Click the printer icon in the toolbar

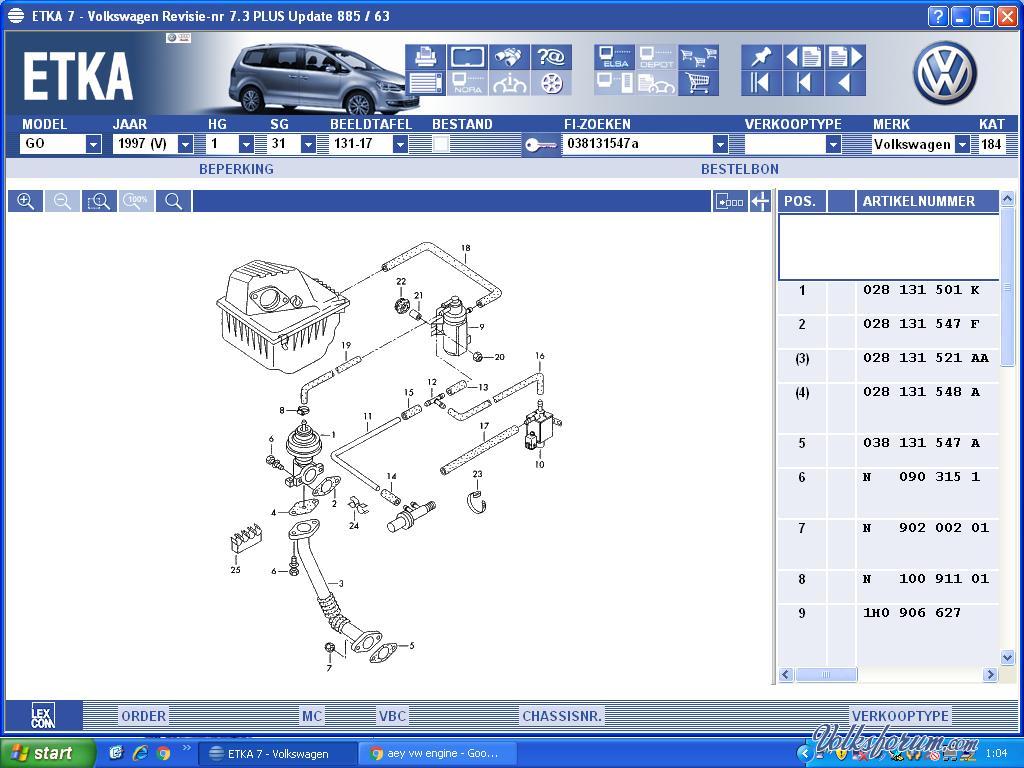pyautogui.click(x=425, y=57)
